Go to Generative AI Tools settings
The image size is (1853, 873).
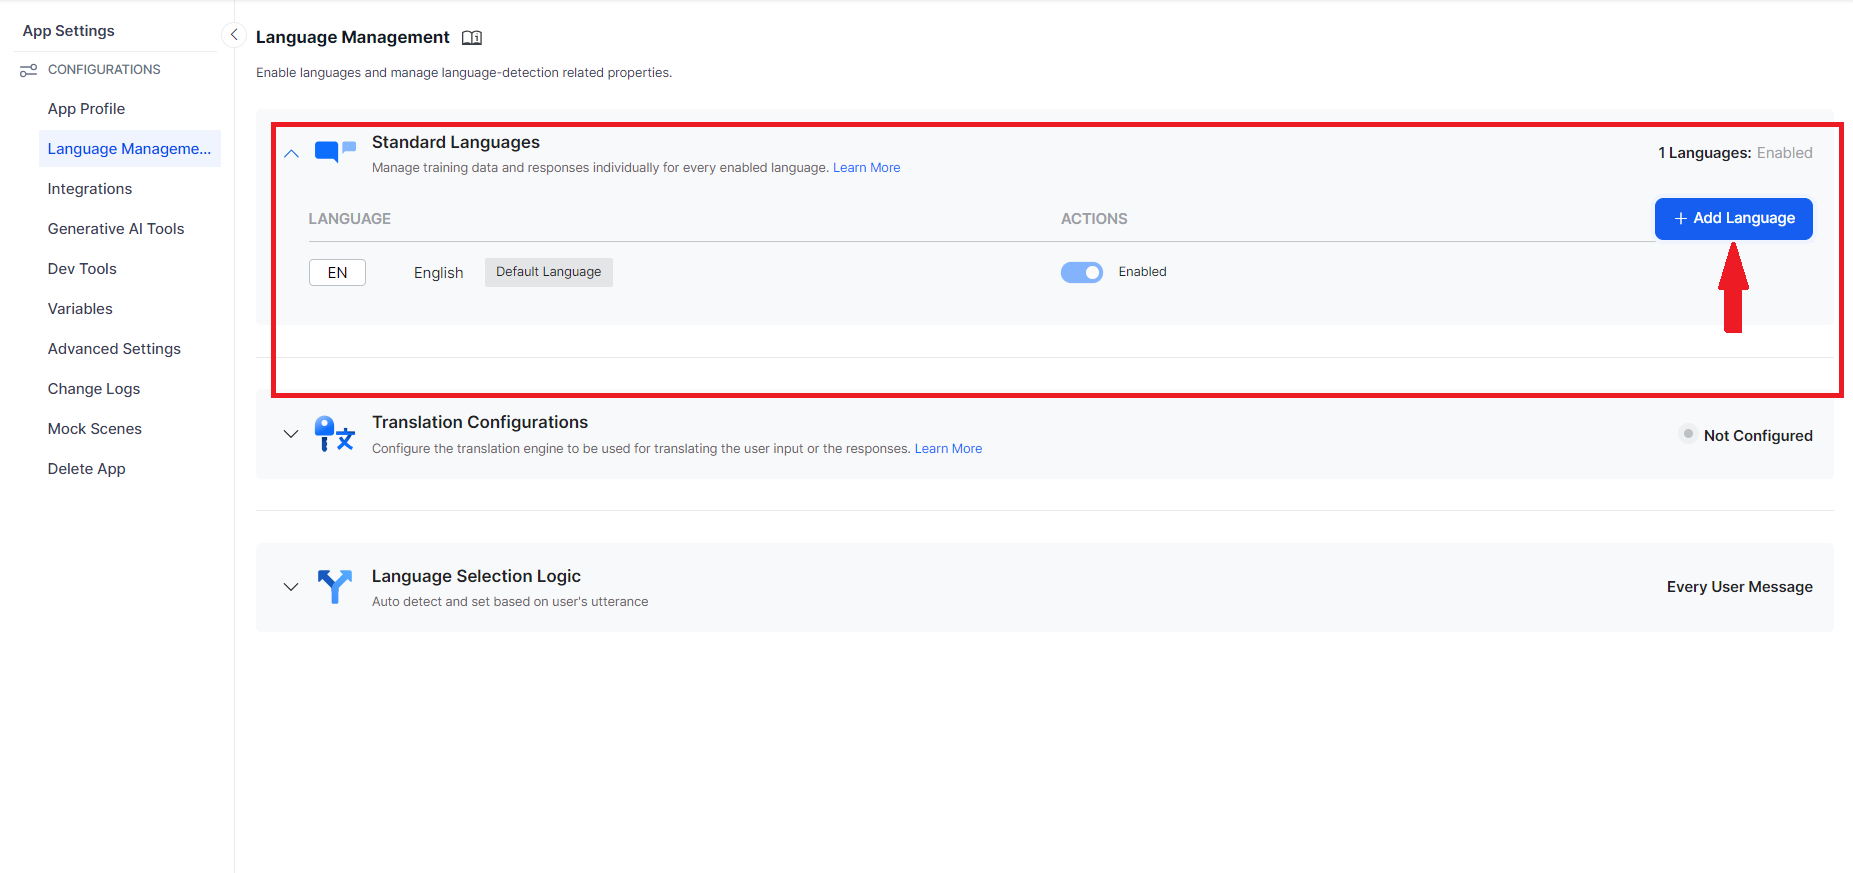[116, 229]
